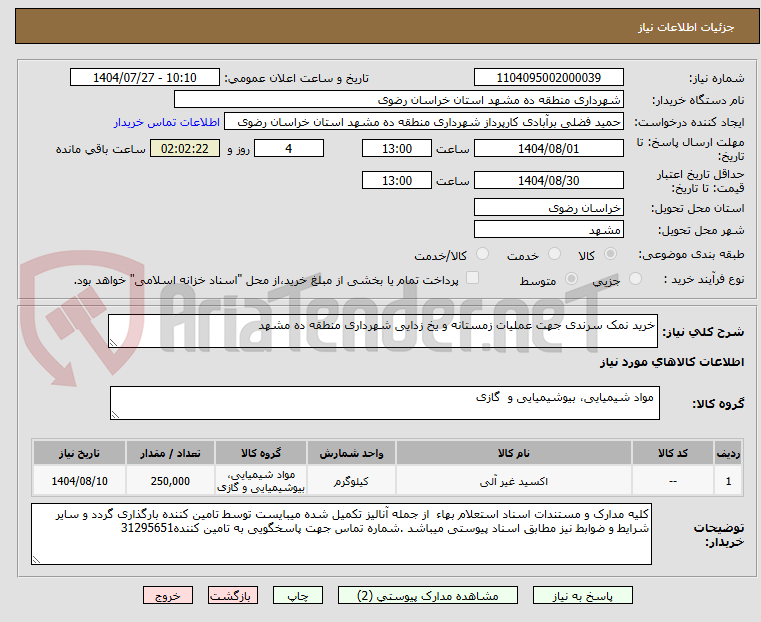This screenshot has width=761, height=622.
Task: Click the announcement date field 1404/07/27 - 10:10
Action: click(x=145, y=78)
